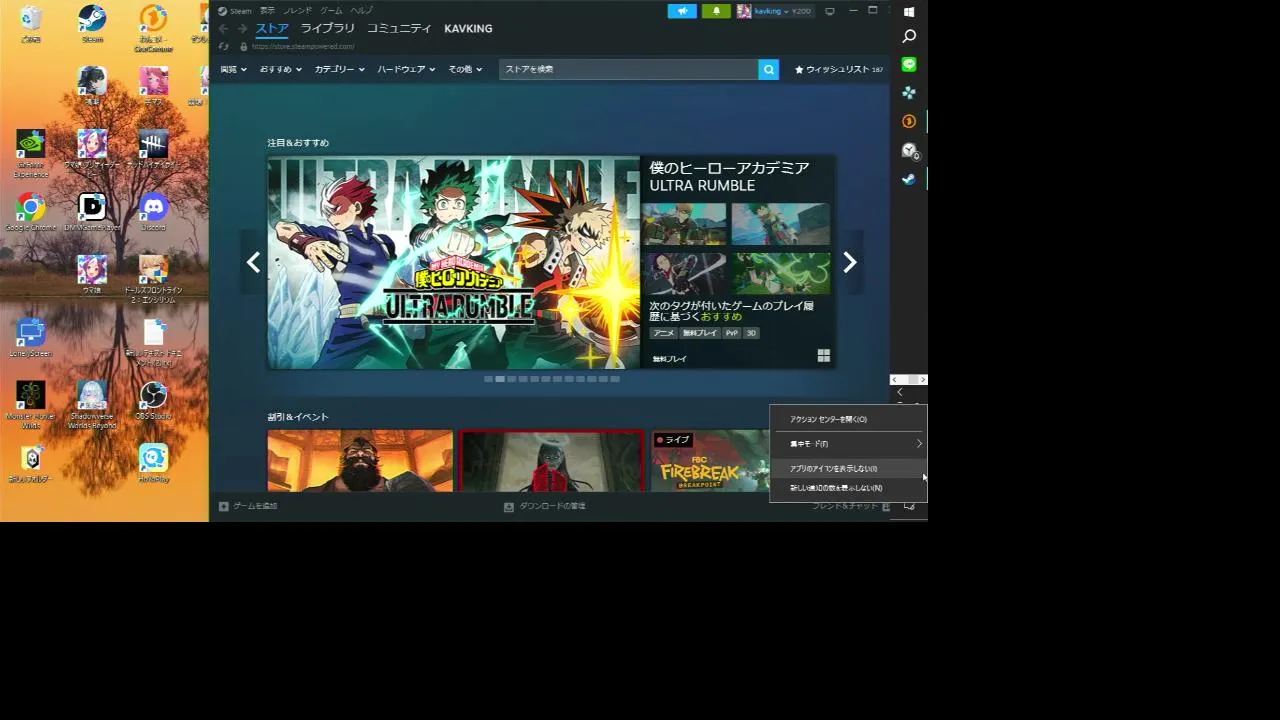Click the Steam store URL address
The image size is (1280, 720).
click(x=303, y=46)
